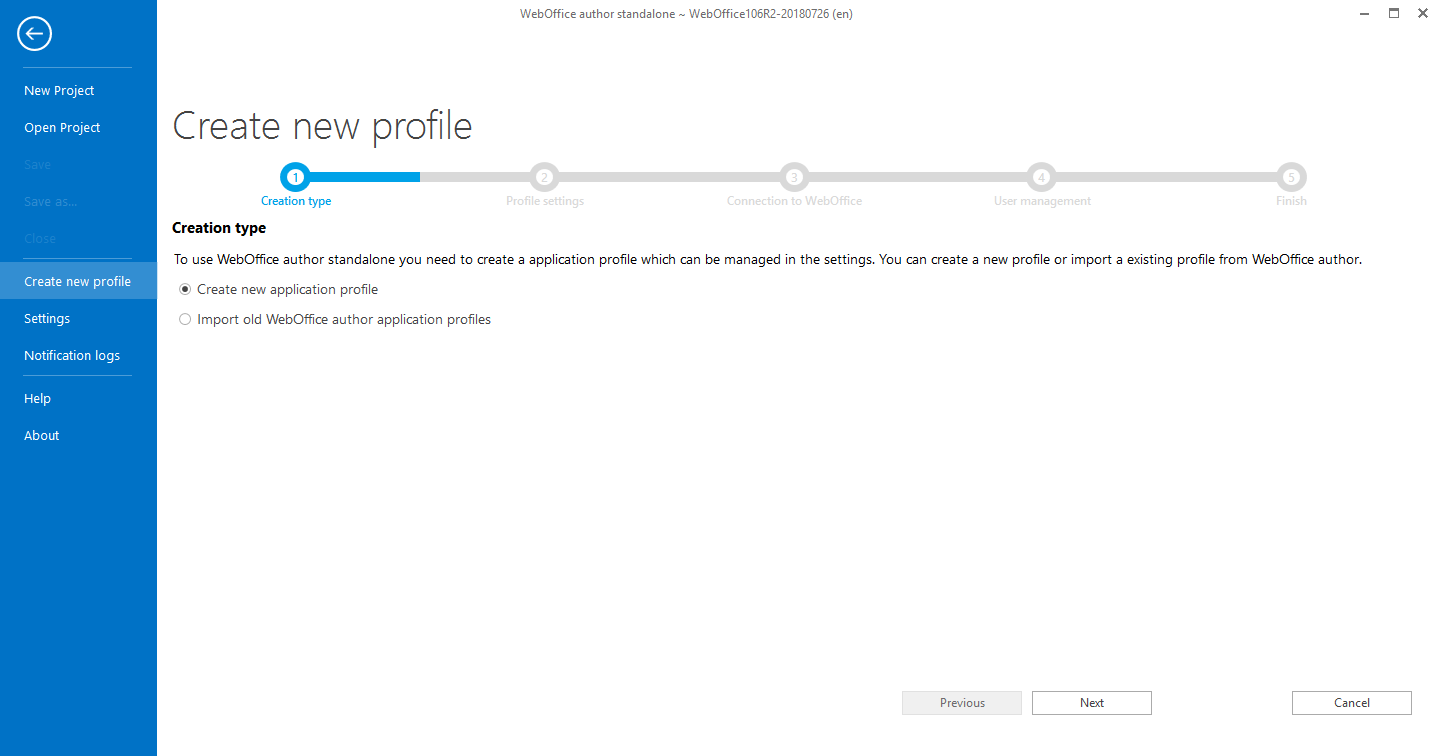Open New Project from the sidebar
The width and height of the screenshot is (1433, 756).
[x=59, y=90]
